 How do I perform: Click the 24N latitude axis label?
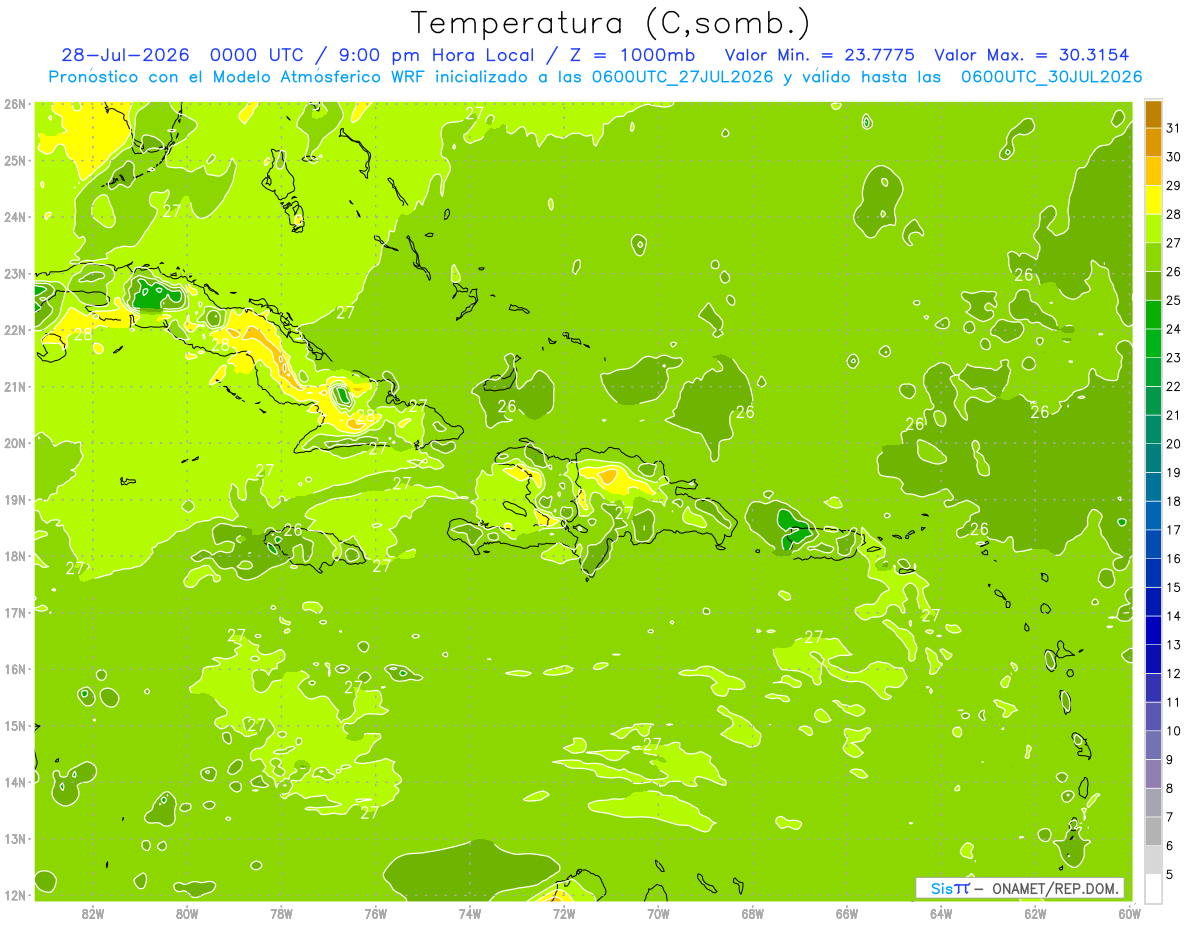point(14,217)
